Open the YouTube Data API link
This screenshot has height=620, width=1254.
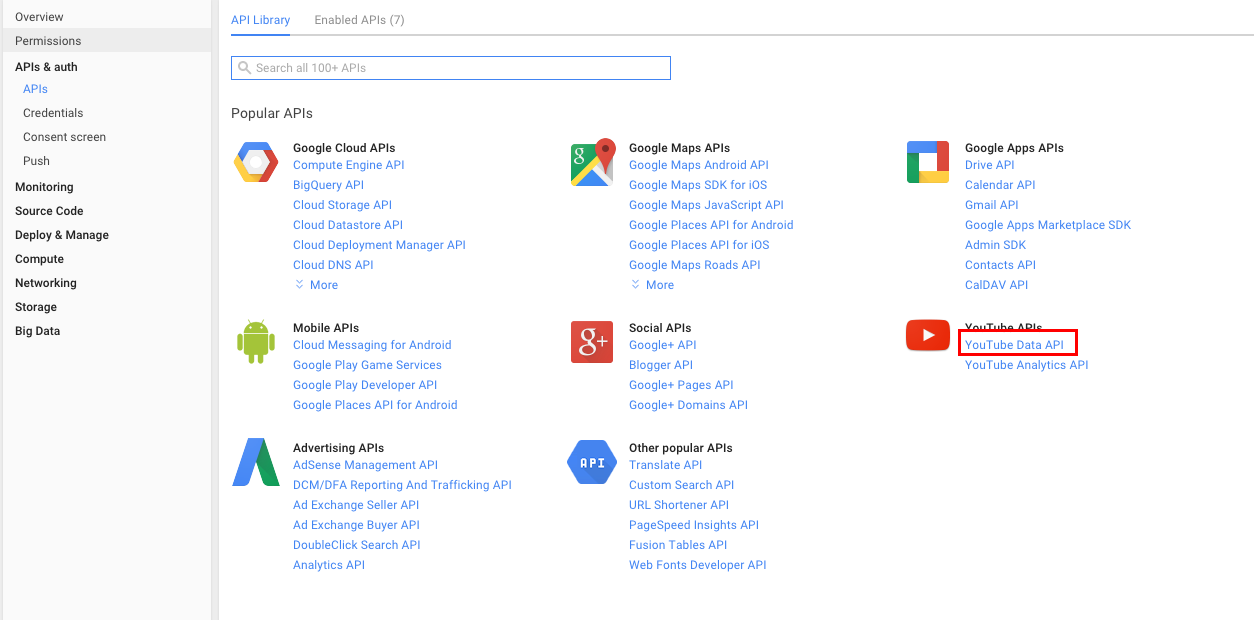click(1014, 345)
